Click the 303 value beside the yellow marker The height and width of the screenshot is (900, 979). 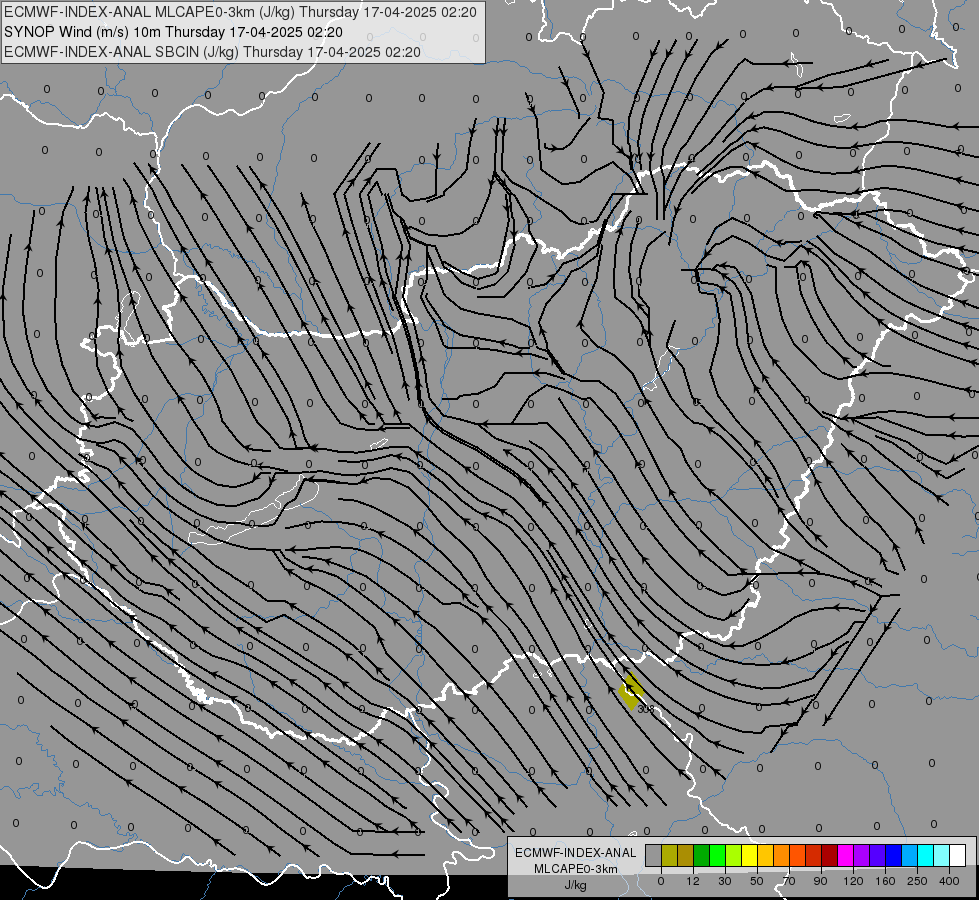pos(646,710)
